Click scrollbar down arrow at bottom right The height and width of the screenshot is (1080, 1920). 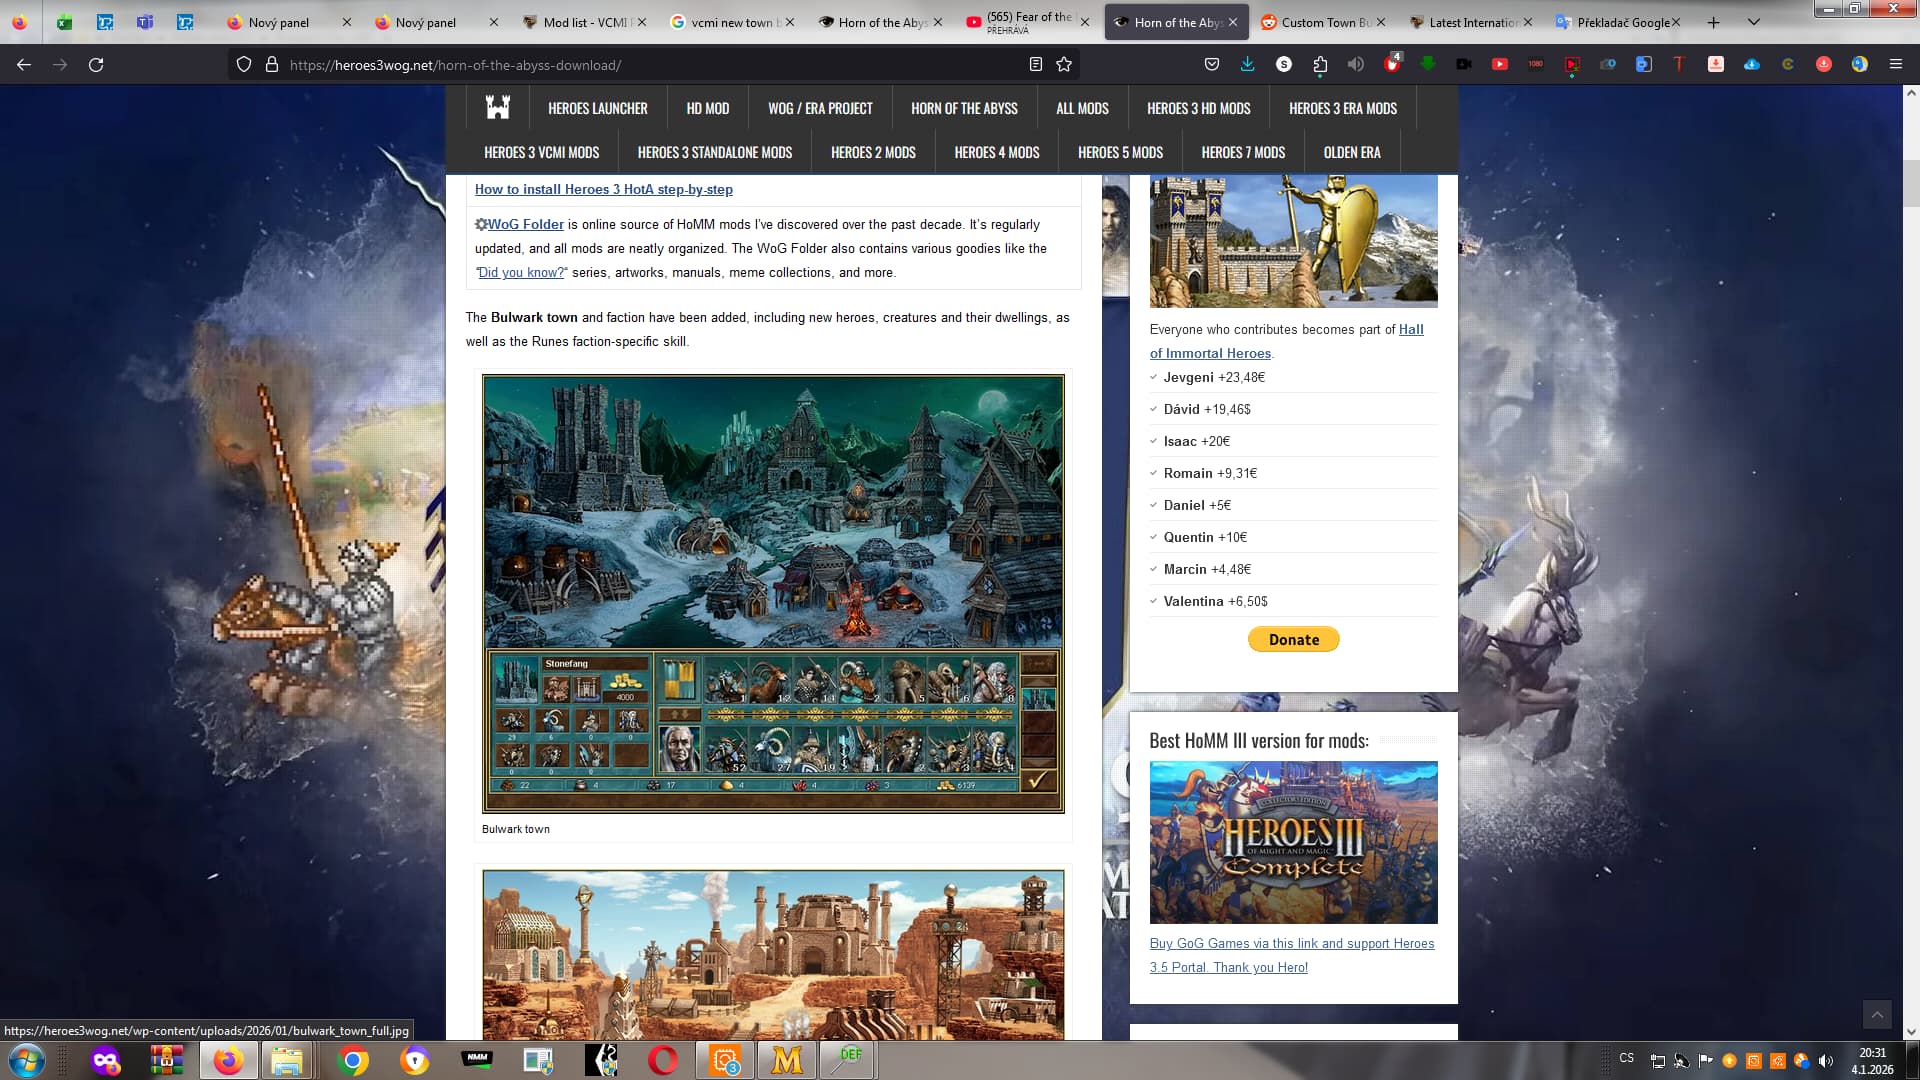click(1911, 1031)
